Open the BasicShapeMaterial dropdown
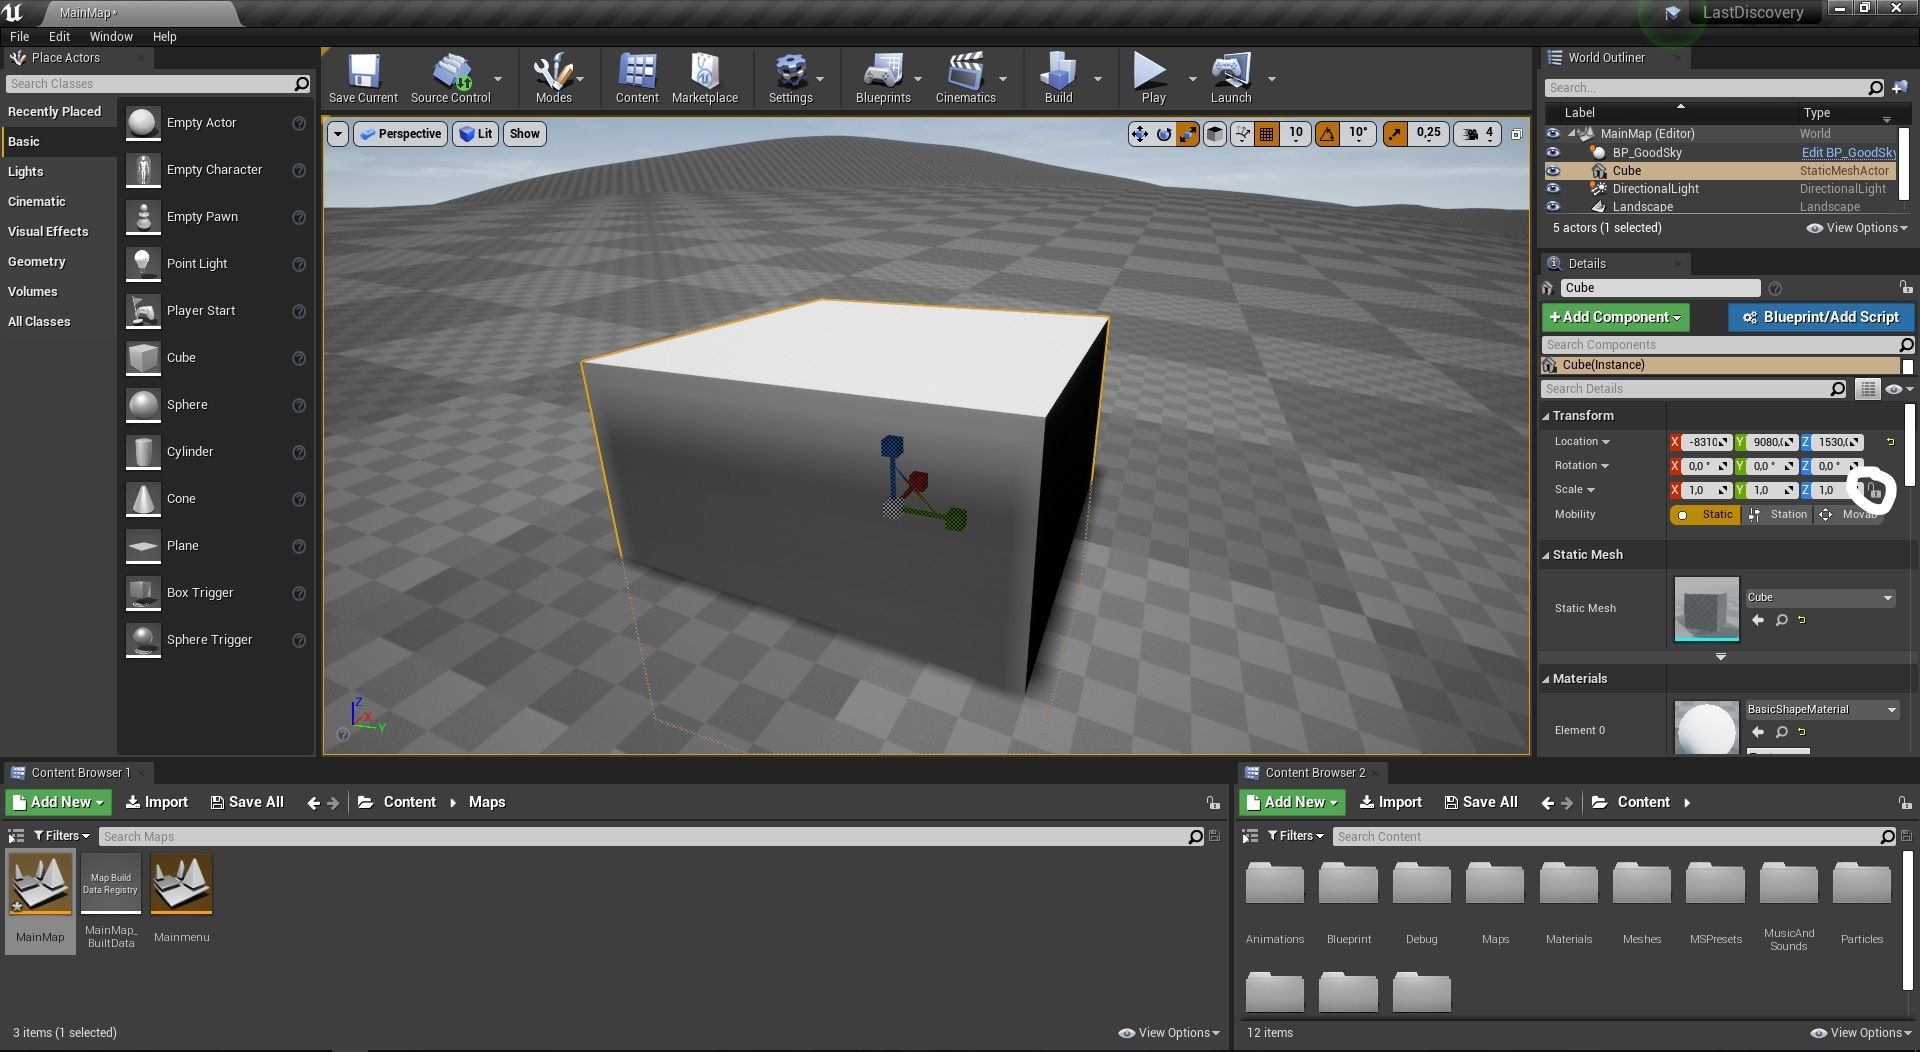Screen dimensions: 1920x1052 pos(1822,710)
